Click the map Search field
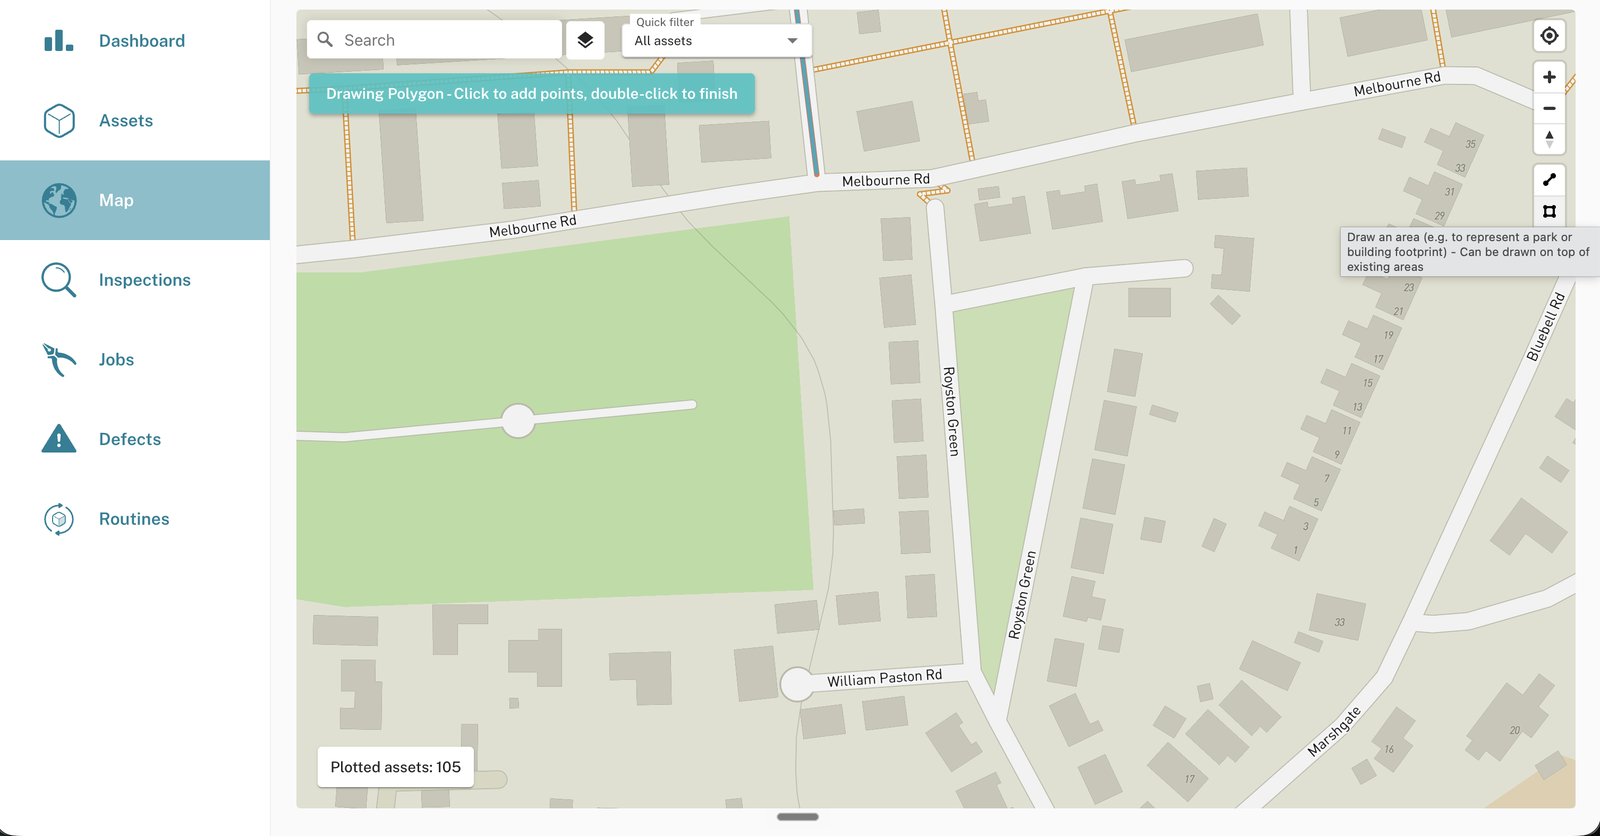 (434, 40)
